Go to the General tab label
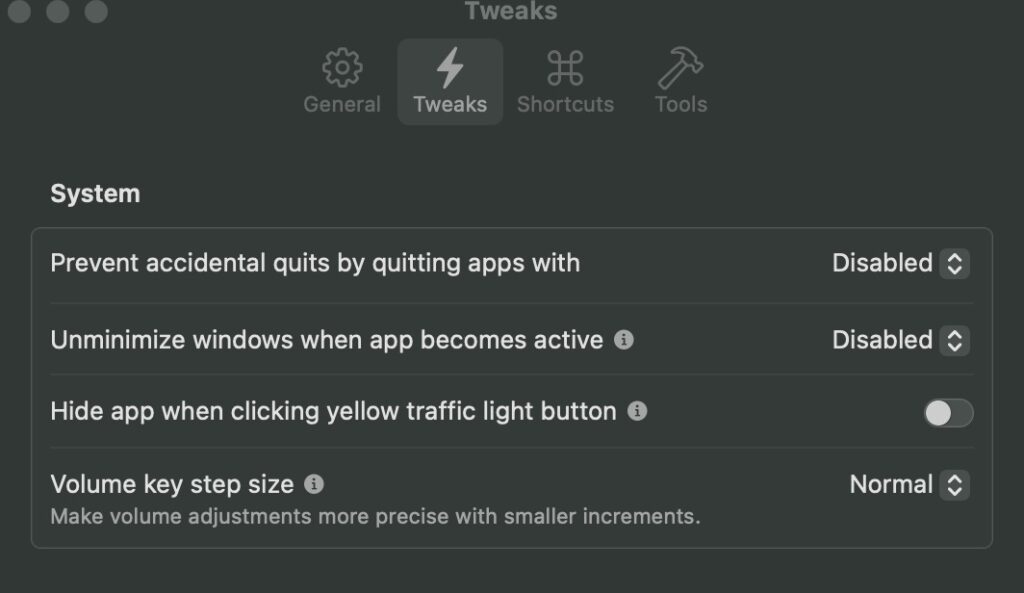The height and width of the screenshot is (593, 1024). [x=342, y=104]
